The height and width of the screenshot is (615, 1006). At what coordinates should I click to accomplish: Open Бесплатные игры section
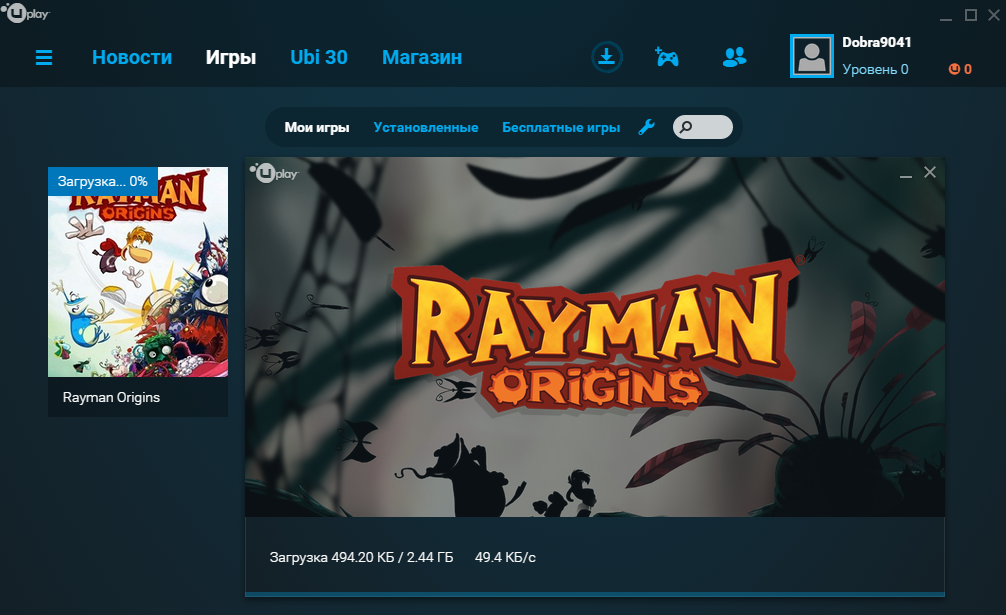tap(561, 128)
